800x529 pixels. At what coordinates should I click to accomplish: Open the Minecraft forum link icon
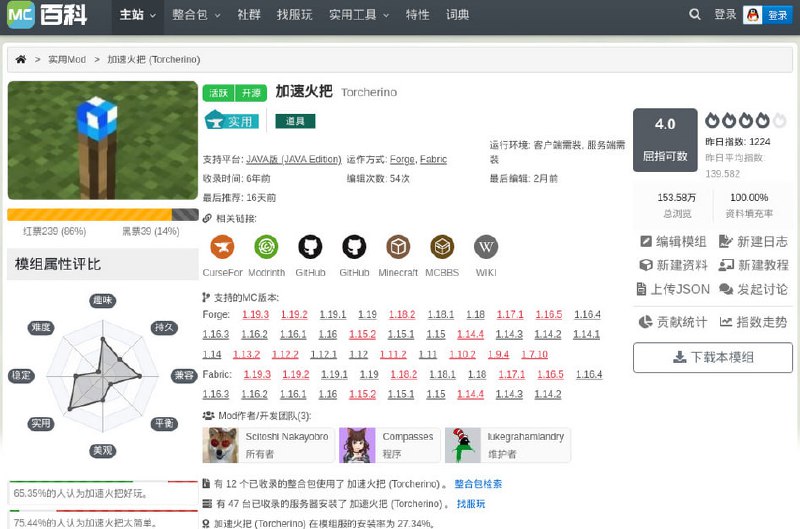point(398,247)
